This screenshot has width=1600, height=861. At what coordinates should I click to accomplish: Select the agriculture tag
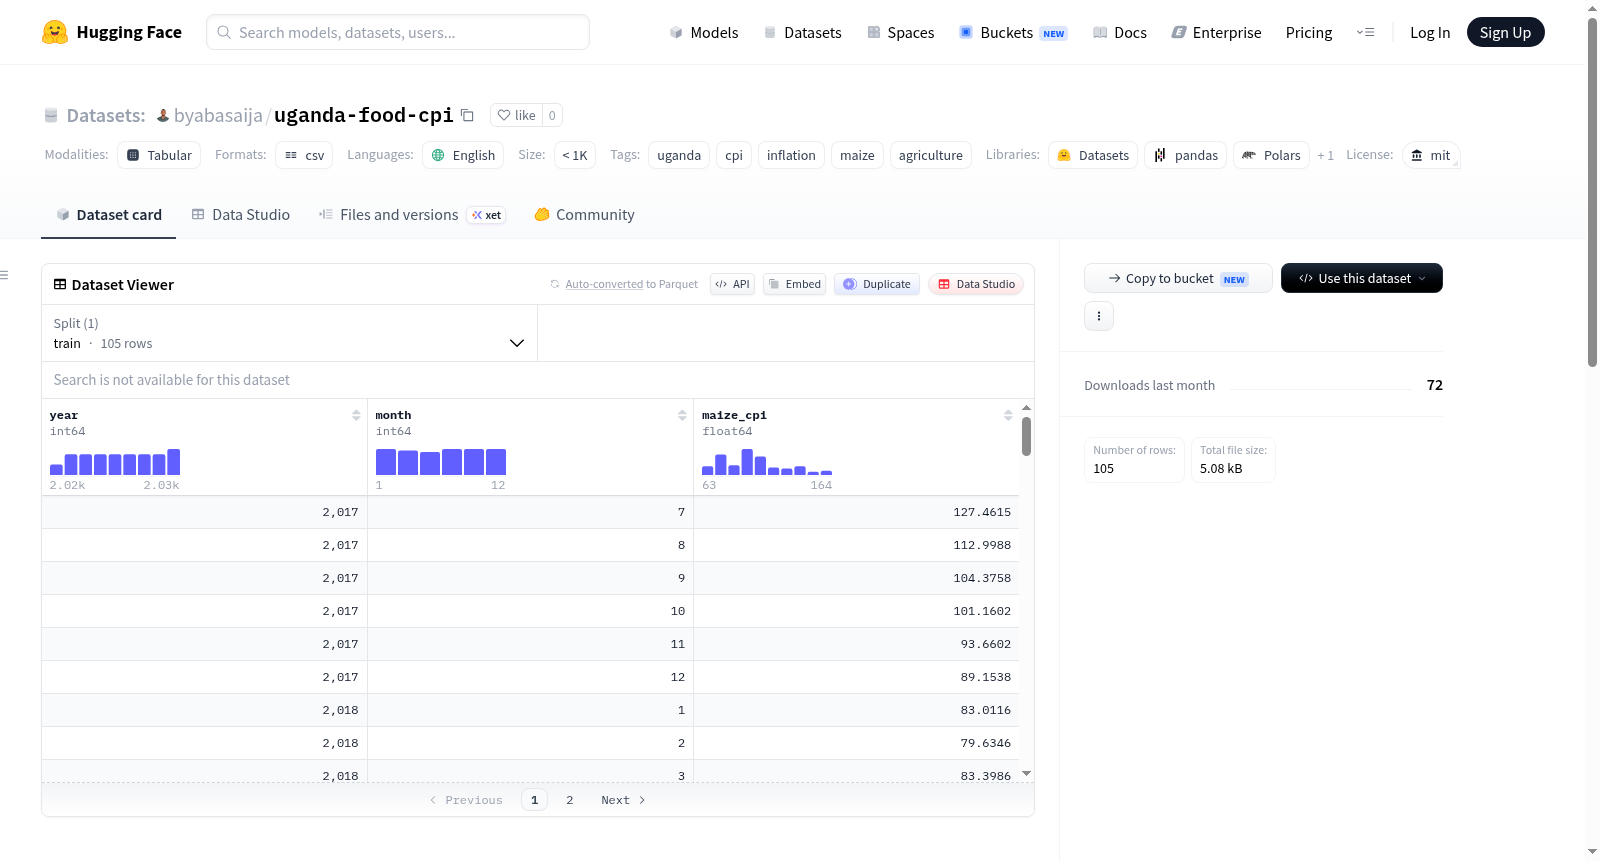click(x=930, y=155)
